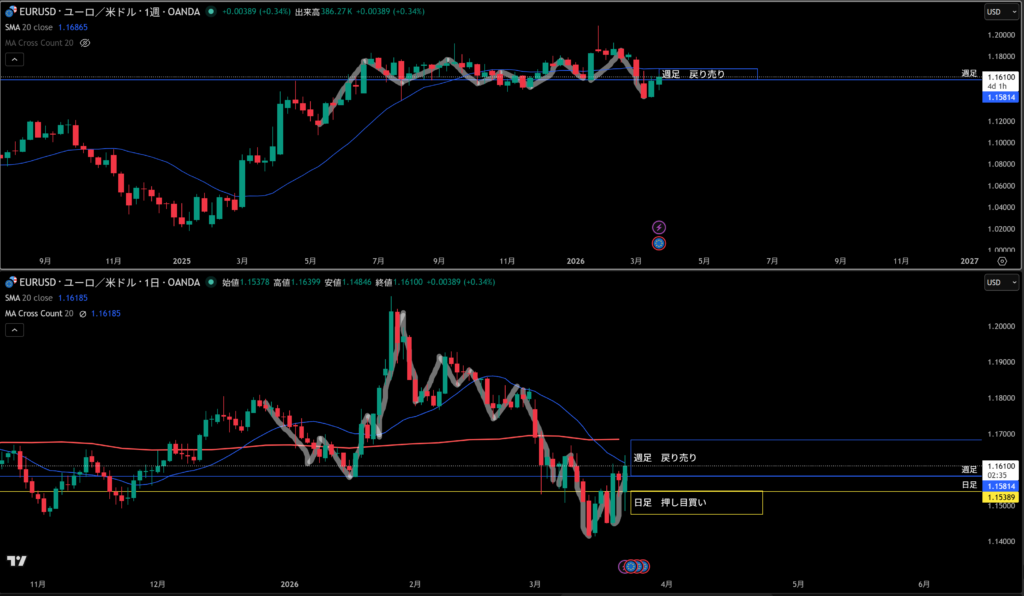Collapse indicator legend on the daily chart
Image resolution: width=1024 pixels, height=596 pixels.
12,331
